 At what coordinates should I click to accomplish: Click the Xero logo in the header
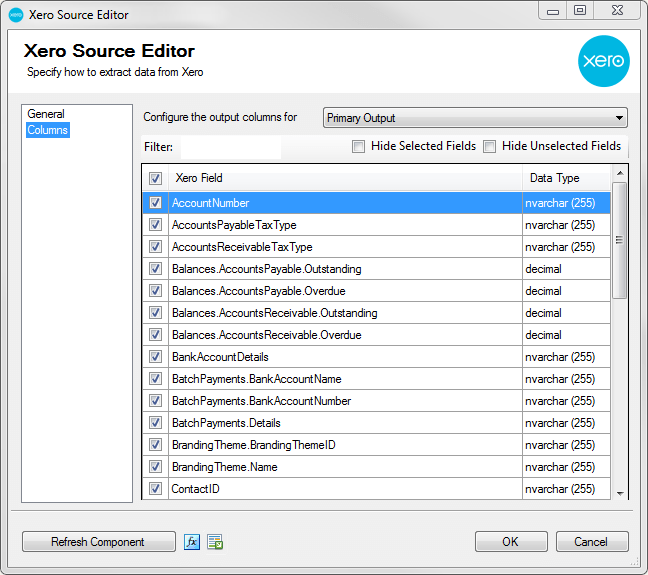coord(603,61)
